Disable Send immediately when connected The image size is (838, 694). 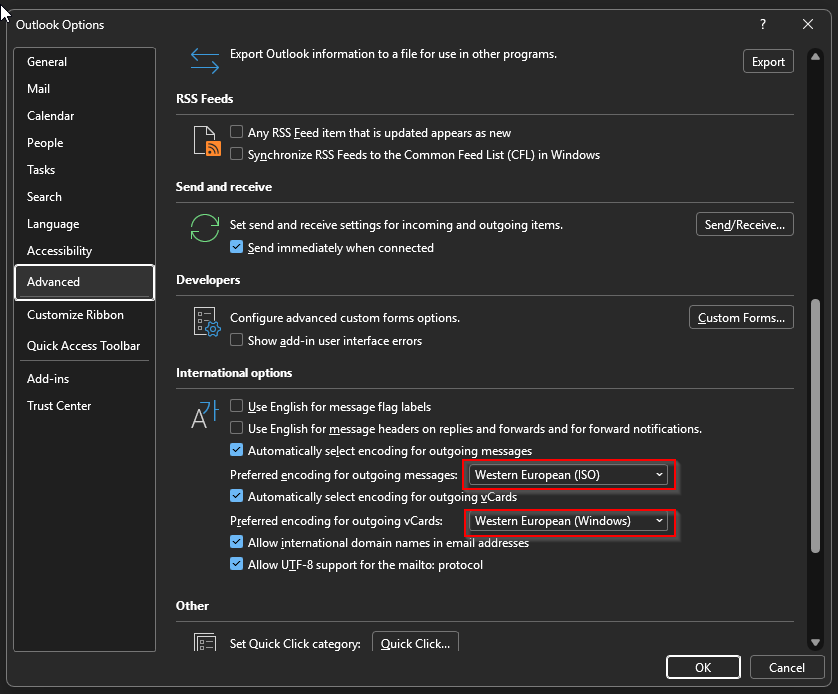[236, 246]
